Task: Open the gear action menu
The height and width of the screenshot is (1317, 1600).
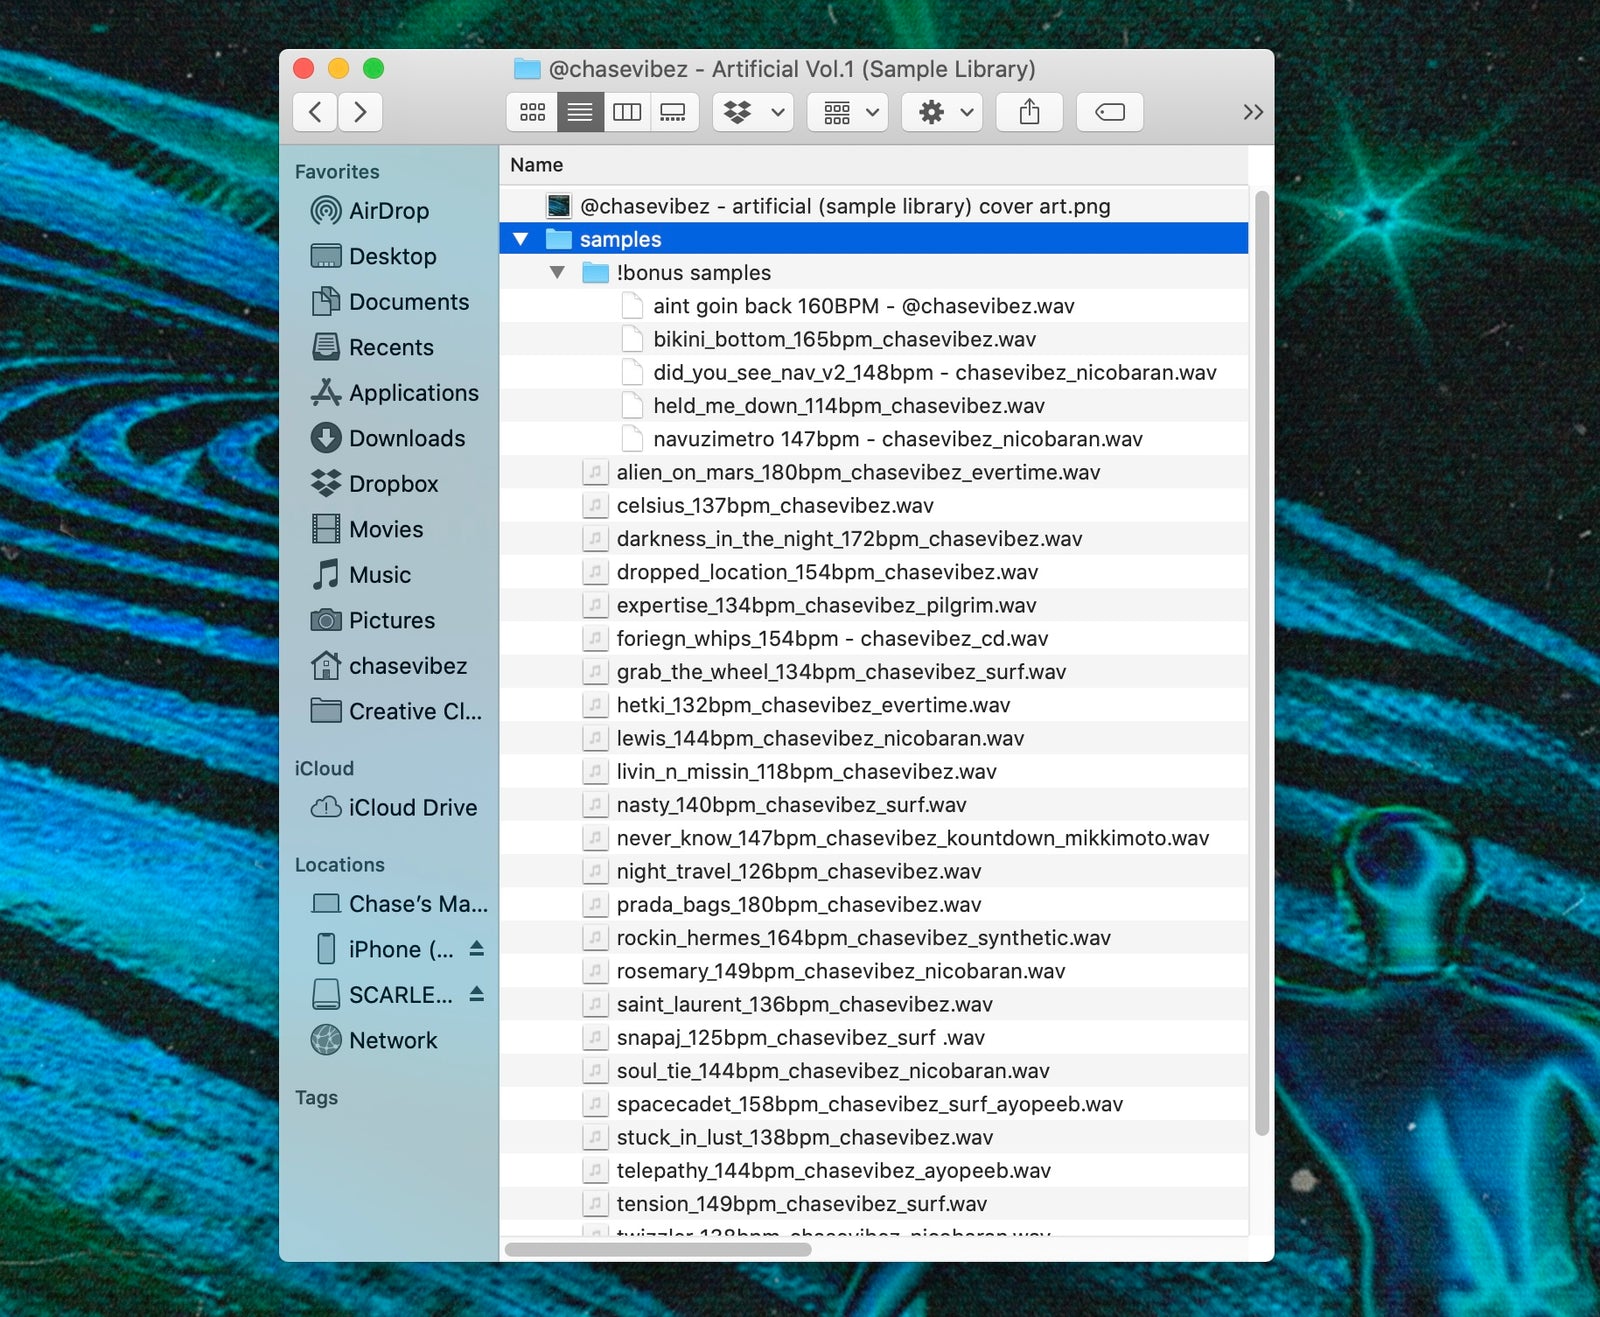Action: coord(942,112)
